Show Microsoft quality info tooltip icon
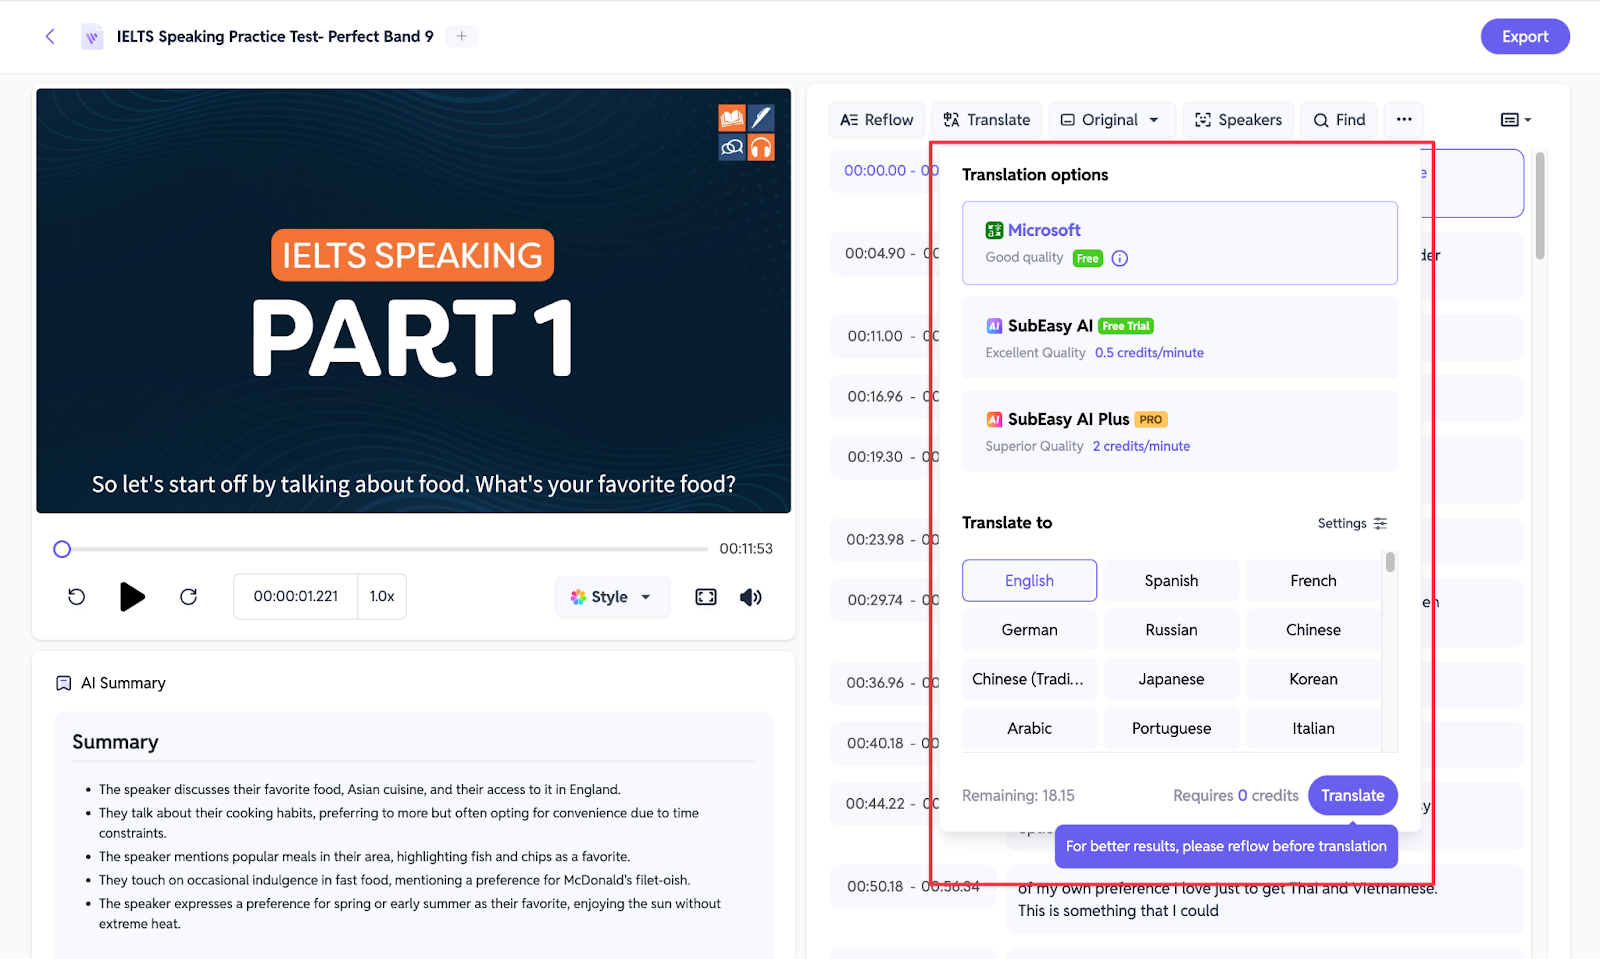 1120,258
